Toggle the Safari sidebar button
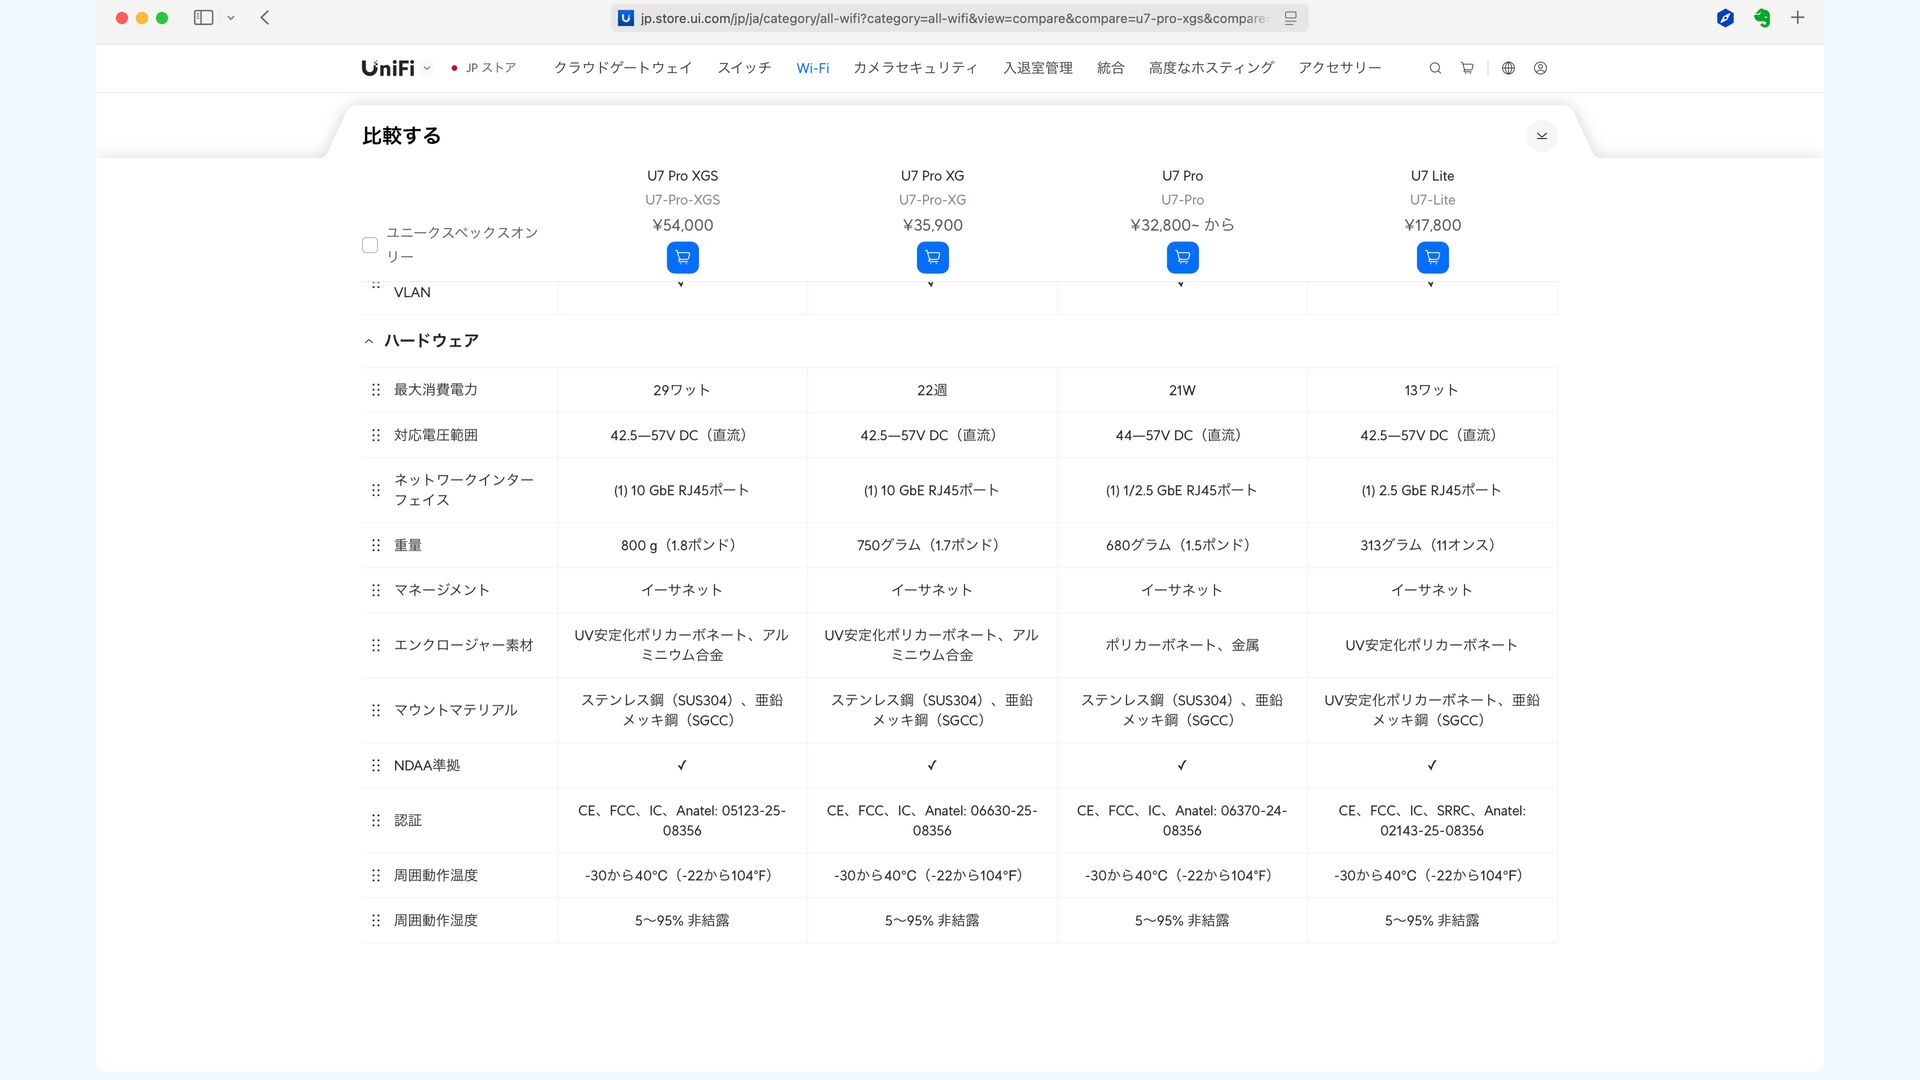Screen dimensions: 1920x1080 pyautogui.click(x=203, y=18)
